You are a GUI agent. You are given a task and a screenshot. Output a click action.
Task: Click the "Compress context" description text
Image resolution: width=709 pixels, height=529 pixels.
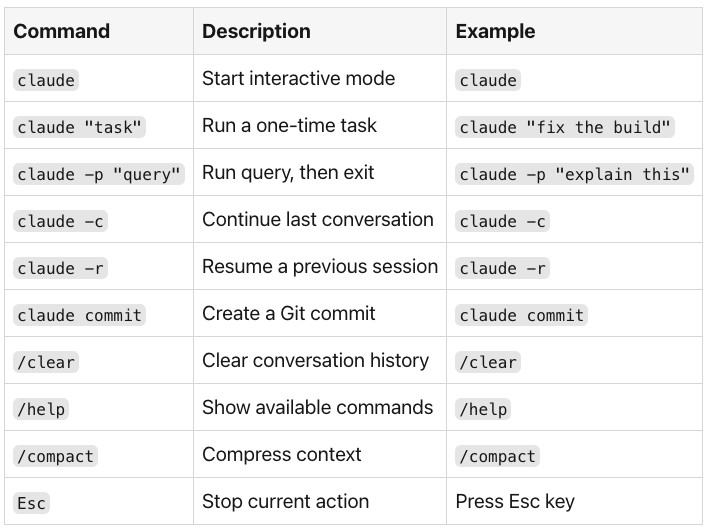click(x=282, y=455)
